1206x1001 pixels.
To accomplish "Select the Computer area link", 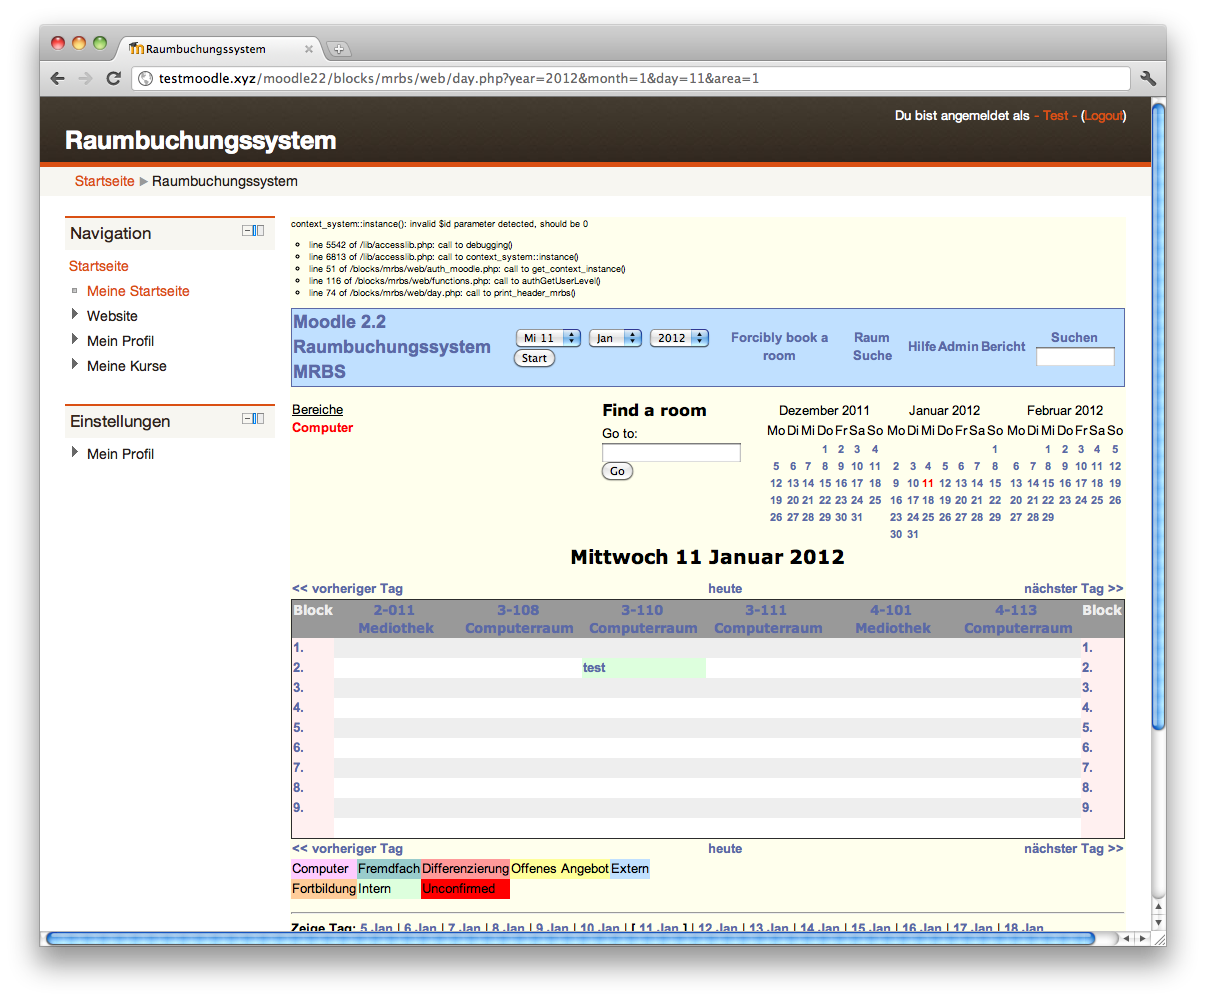I will [322, 427].
